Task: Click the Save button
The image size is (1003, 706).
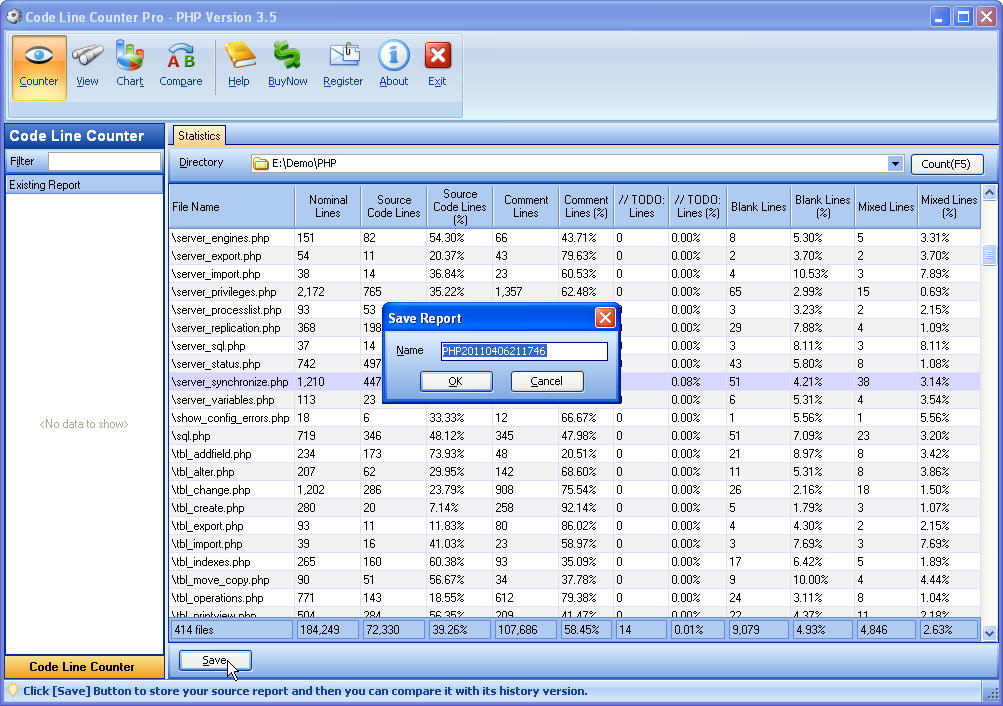Action: click(215, 661)
